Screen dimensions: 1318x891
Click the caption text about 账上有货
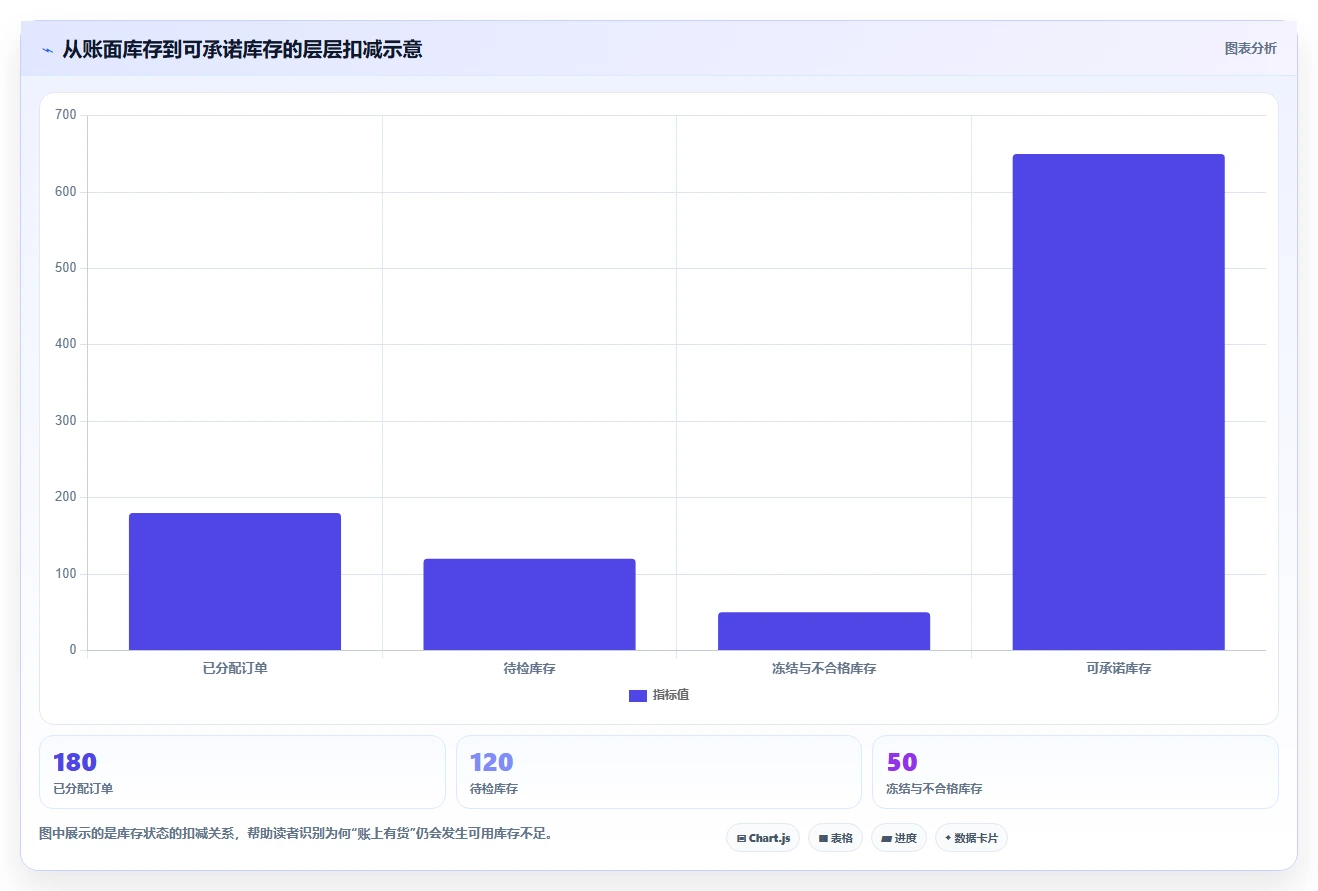pos(296,833)
